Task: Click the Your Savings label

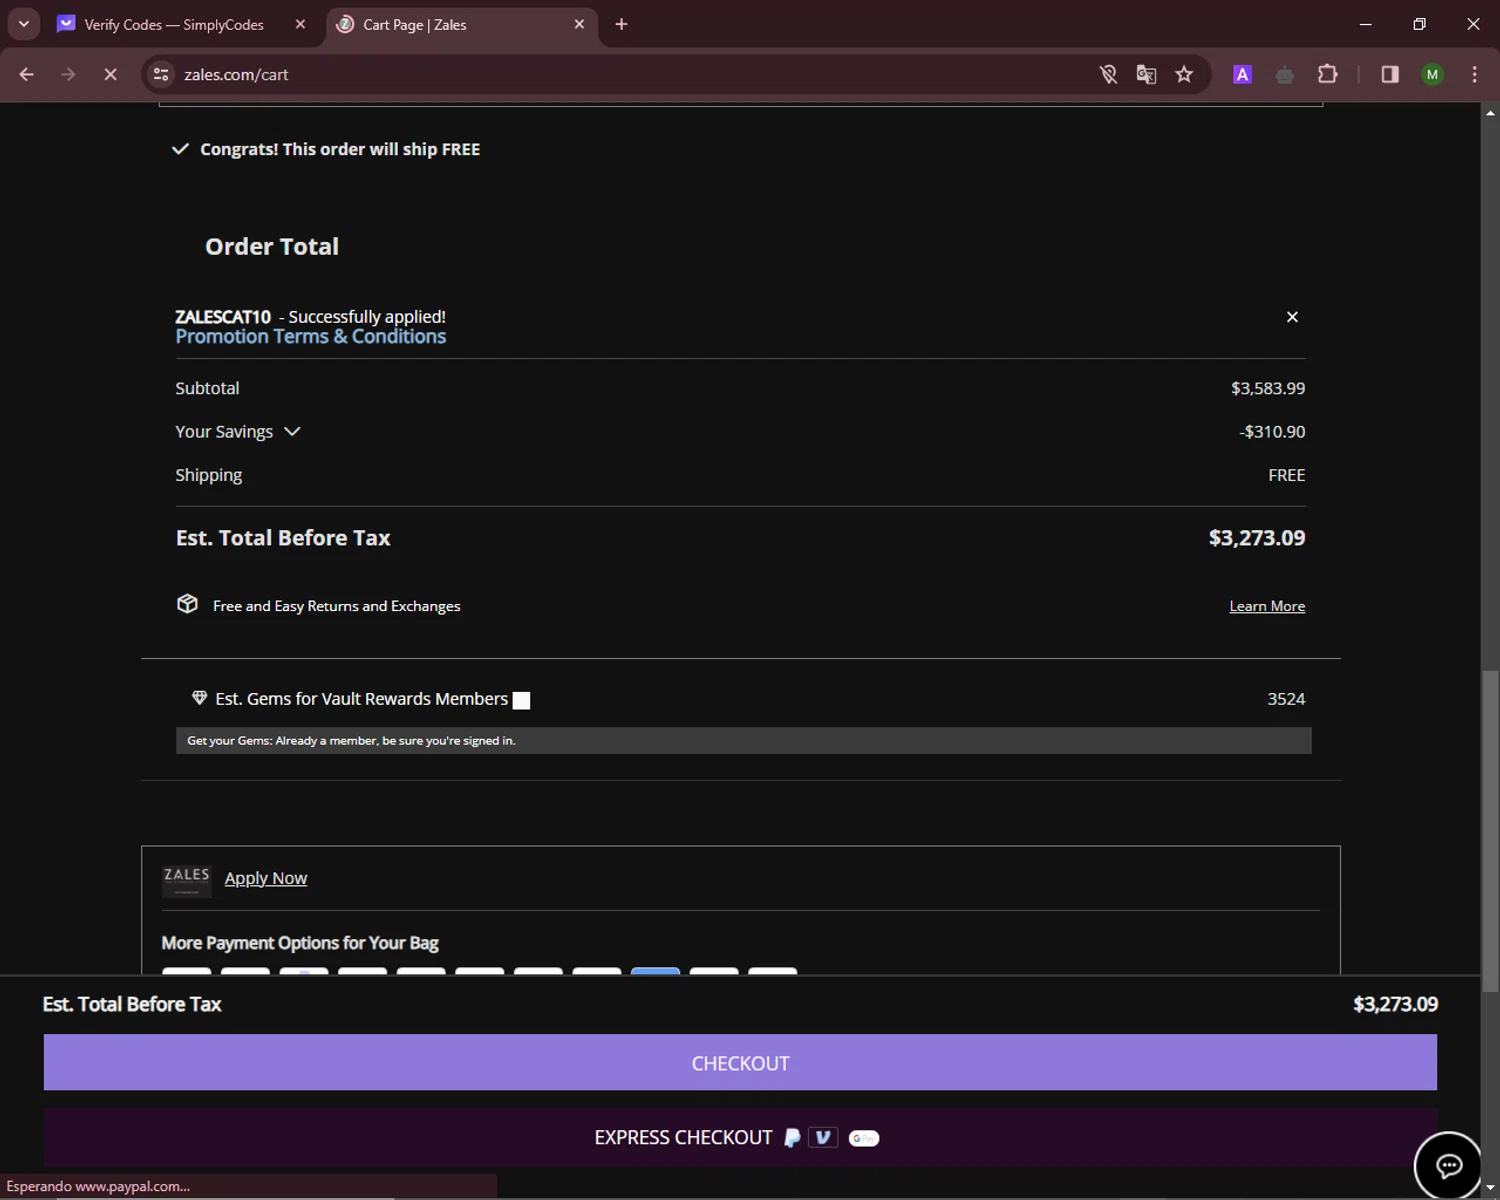Action: (224, 432)
